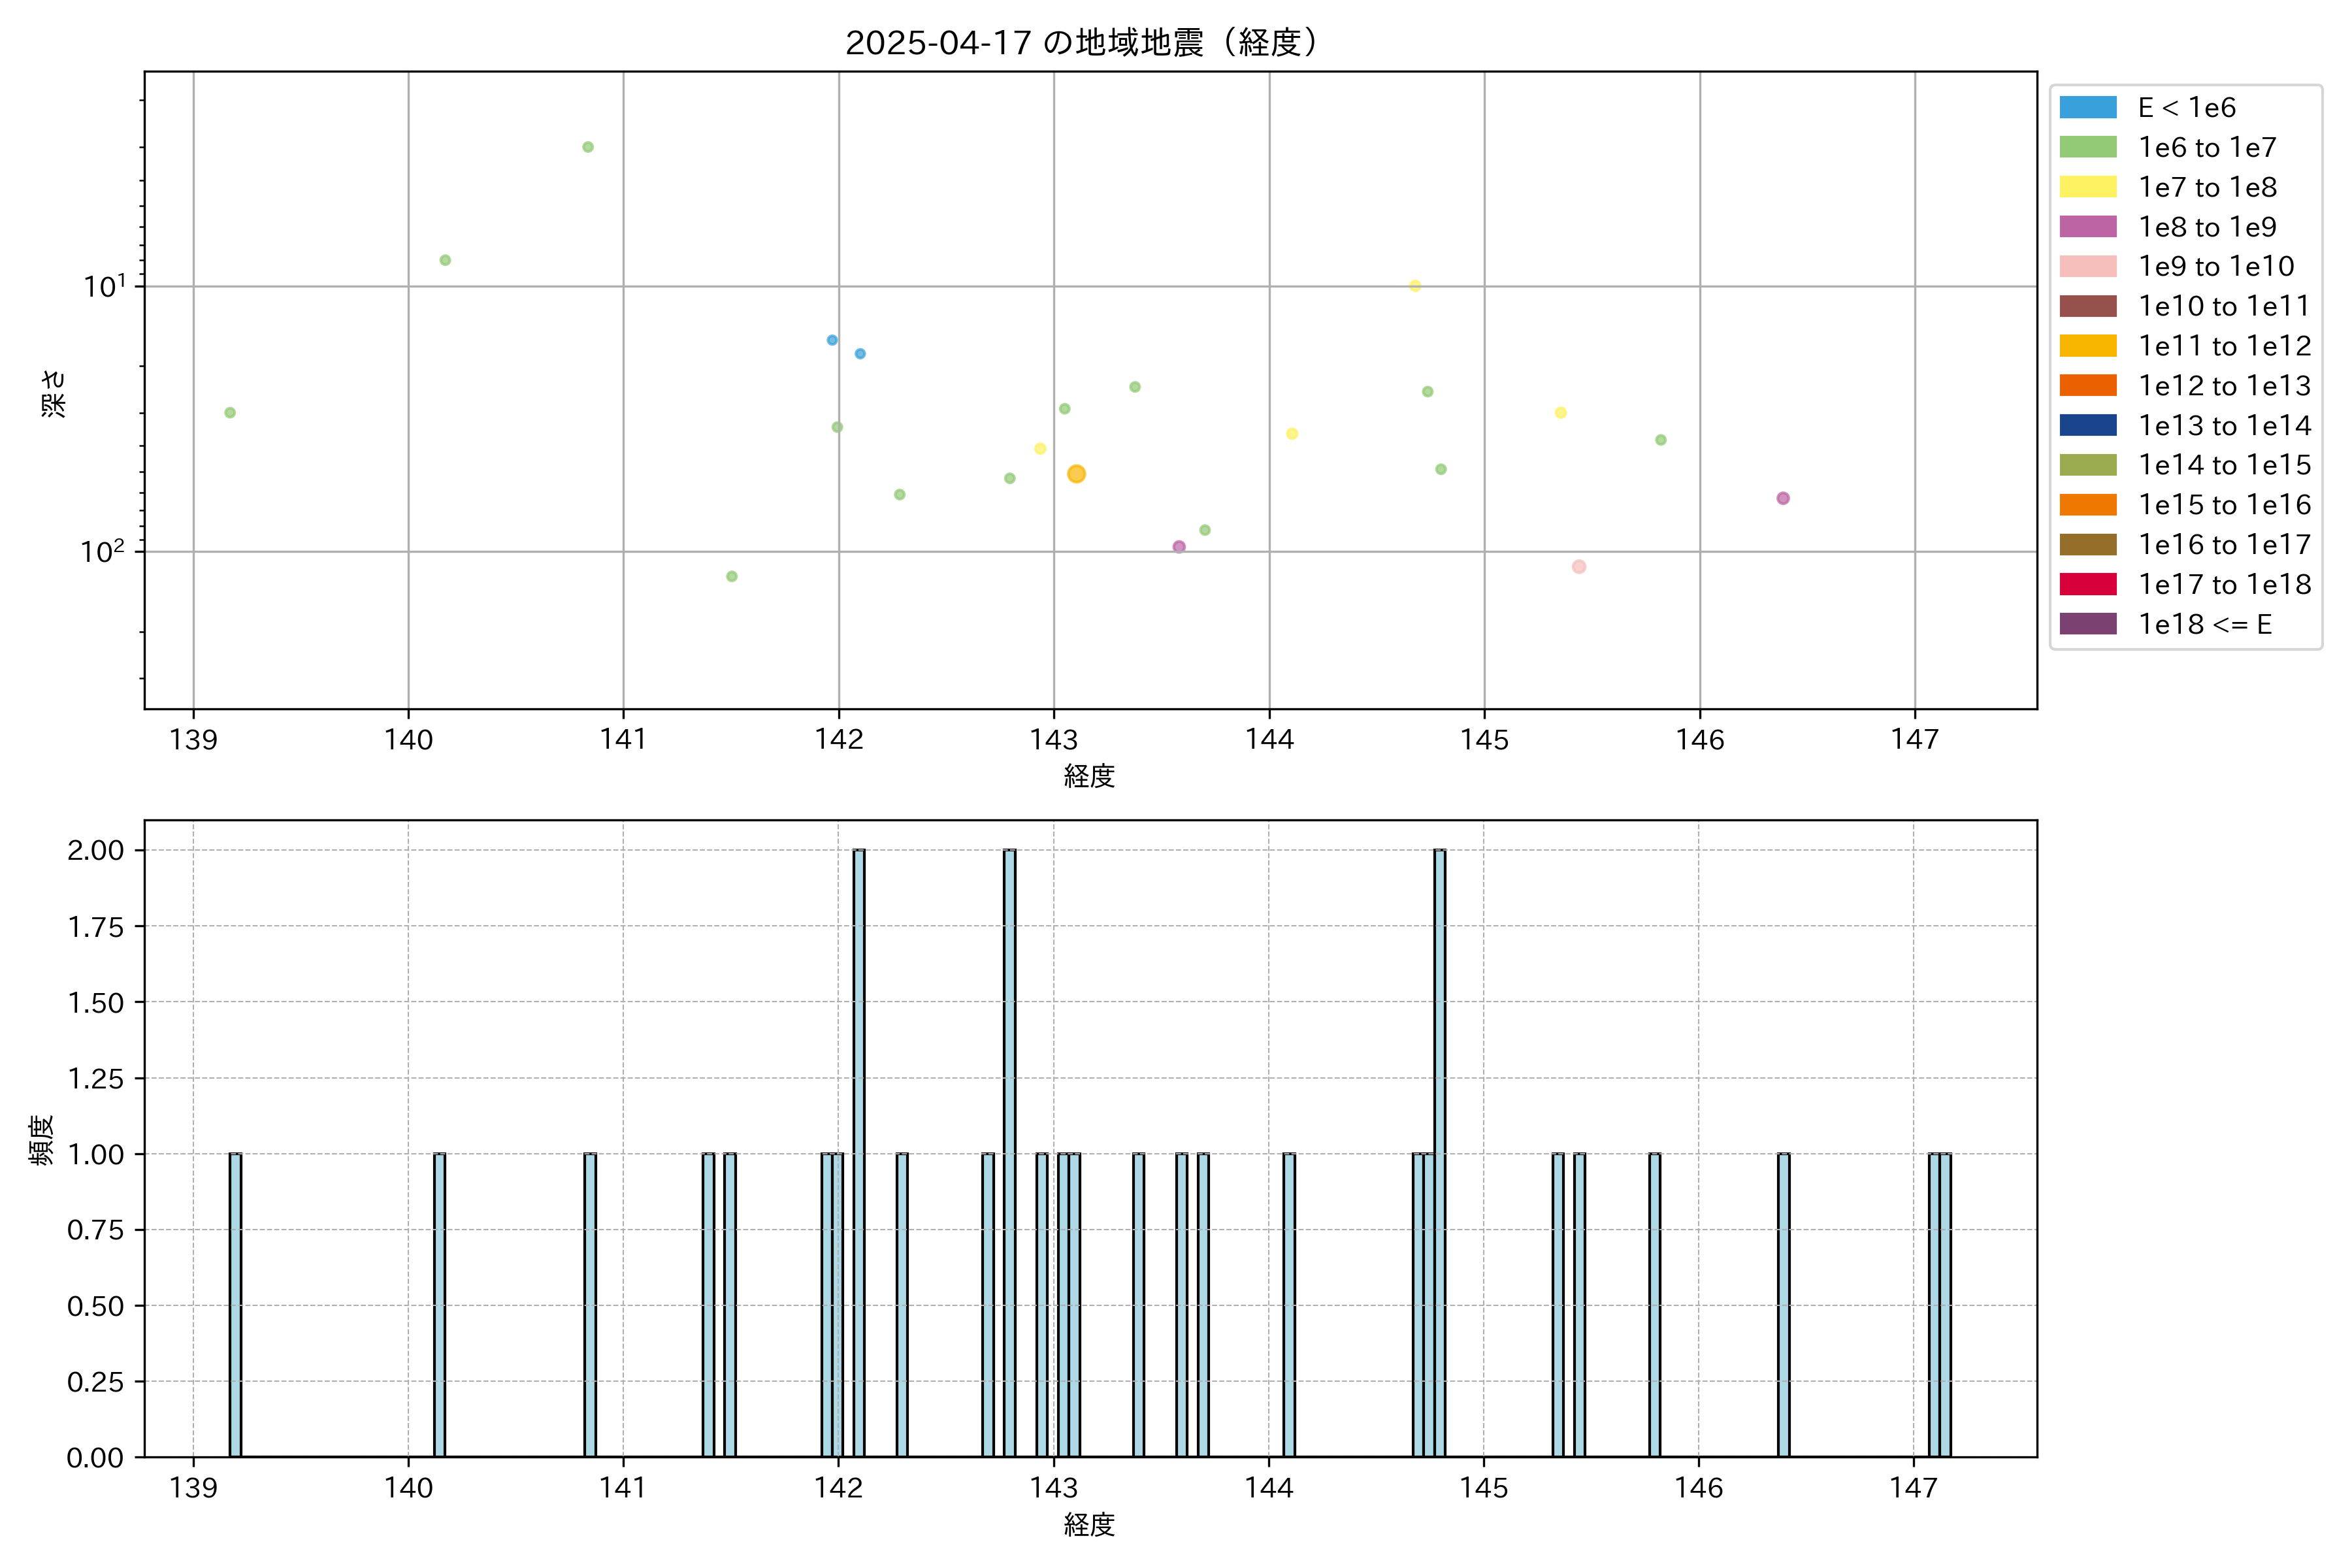The width and height of the screenshot is (2352, 1568).
Task: Click the topmost green scatter point near longitude 141
Action: (588, 147)
